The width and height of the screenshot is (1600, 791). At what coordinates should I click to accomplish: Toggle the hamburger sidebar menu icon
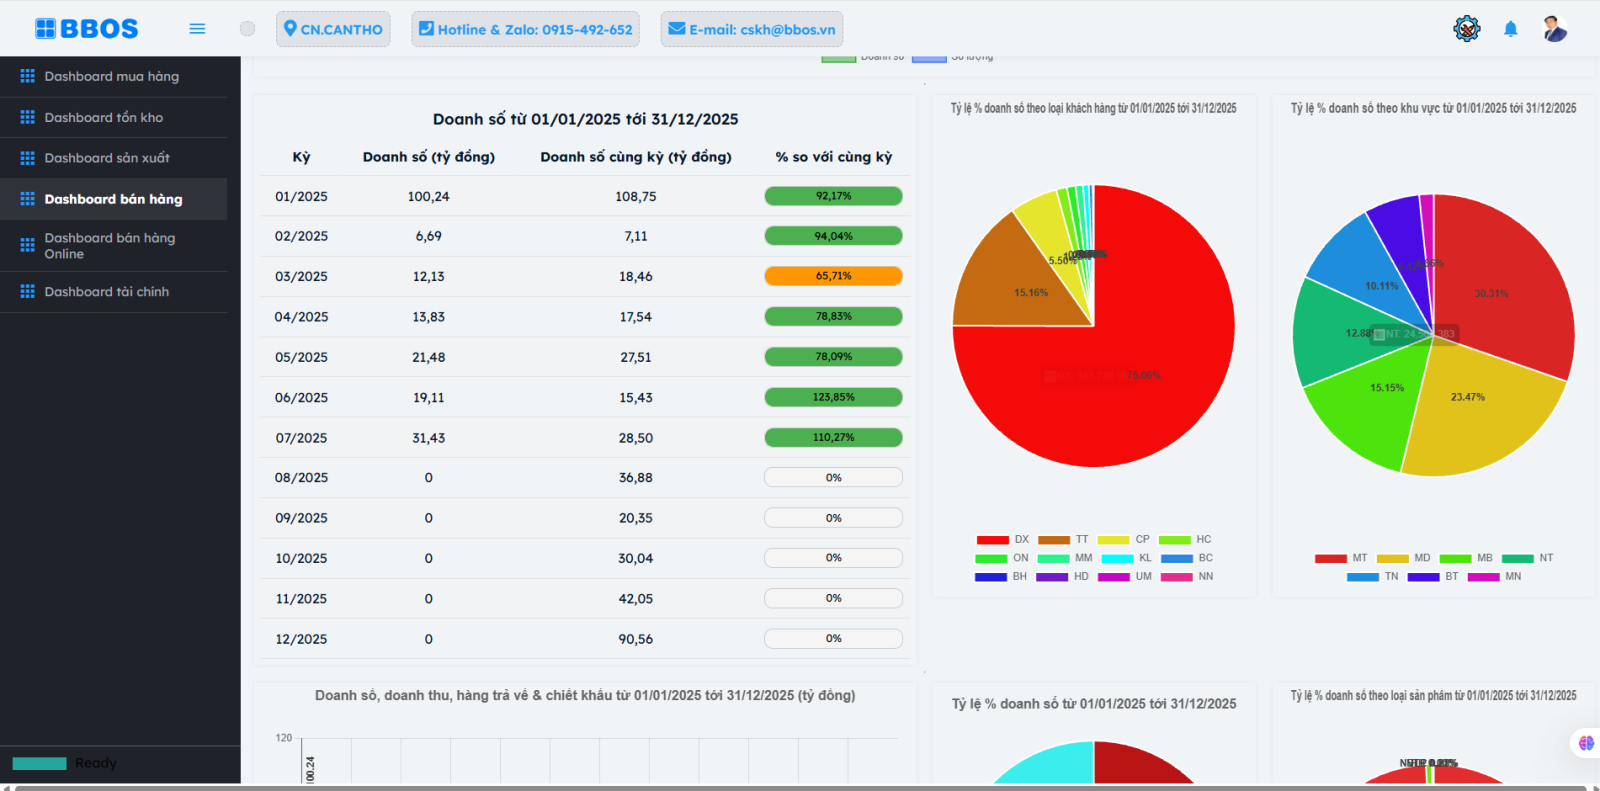point(197,29)
